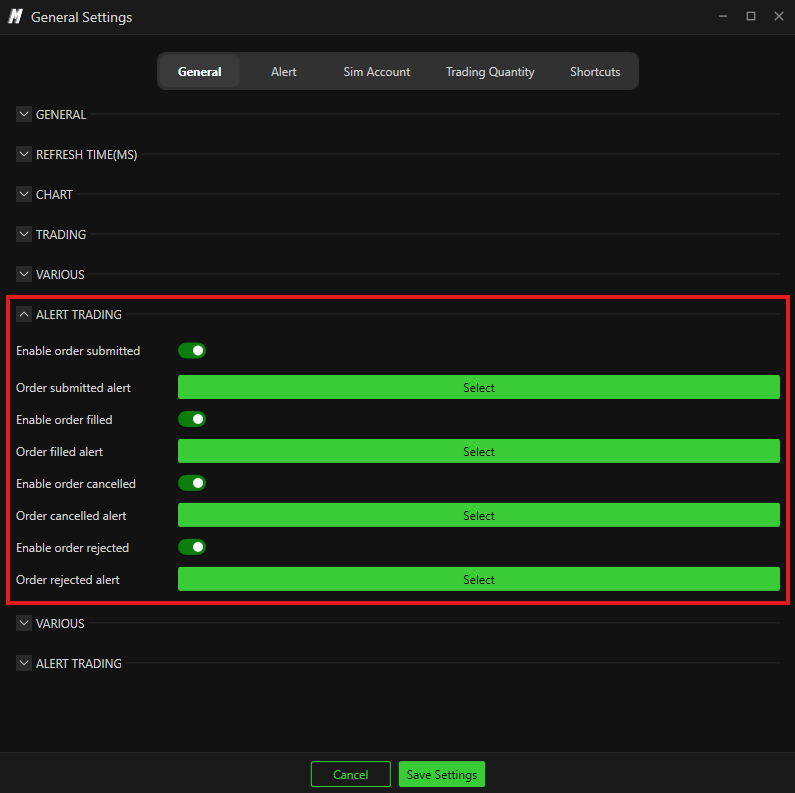Image resolution: width=795 pixels, height=793 pixels.
Task: Toggle the Enable order cancelled switch
Action: pyautogui.click(x=192, y=483)
